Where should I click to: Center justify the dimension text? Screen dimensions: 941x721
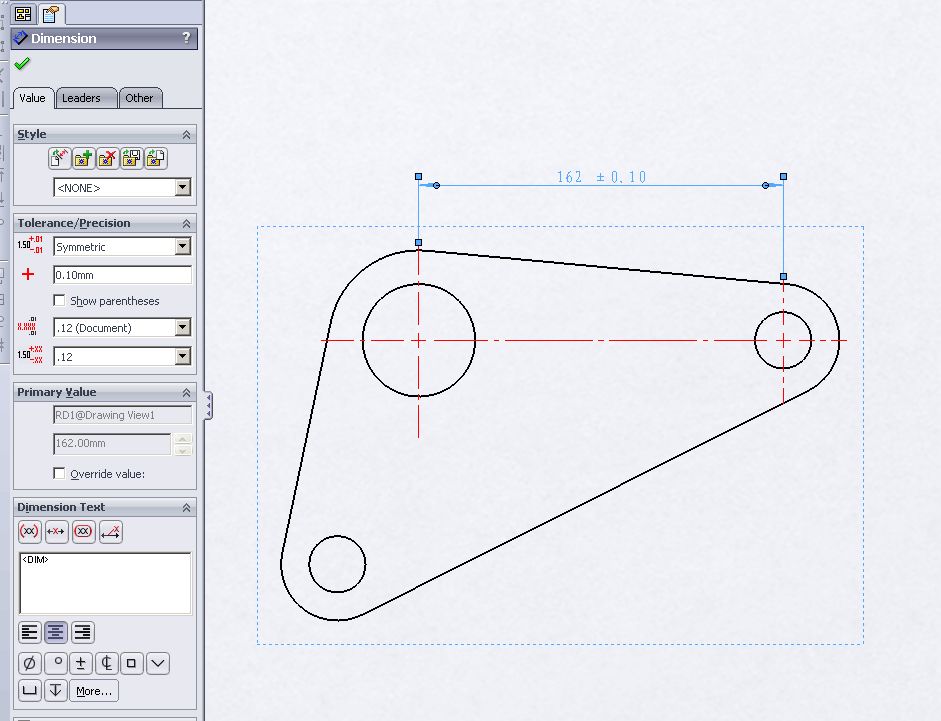click(x=56, y=632)
